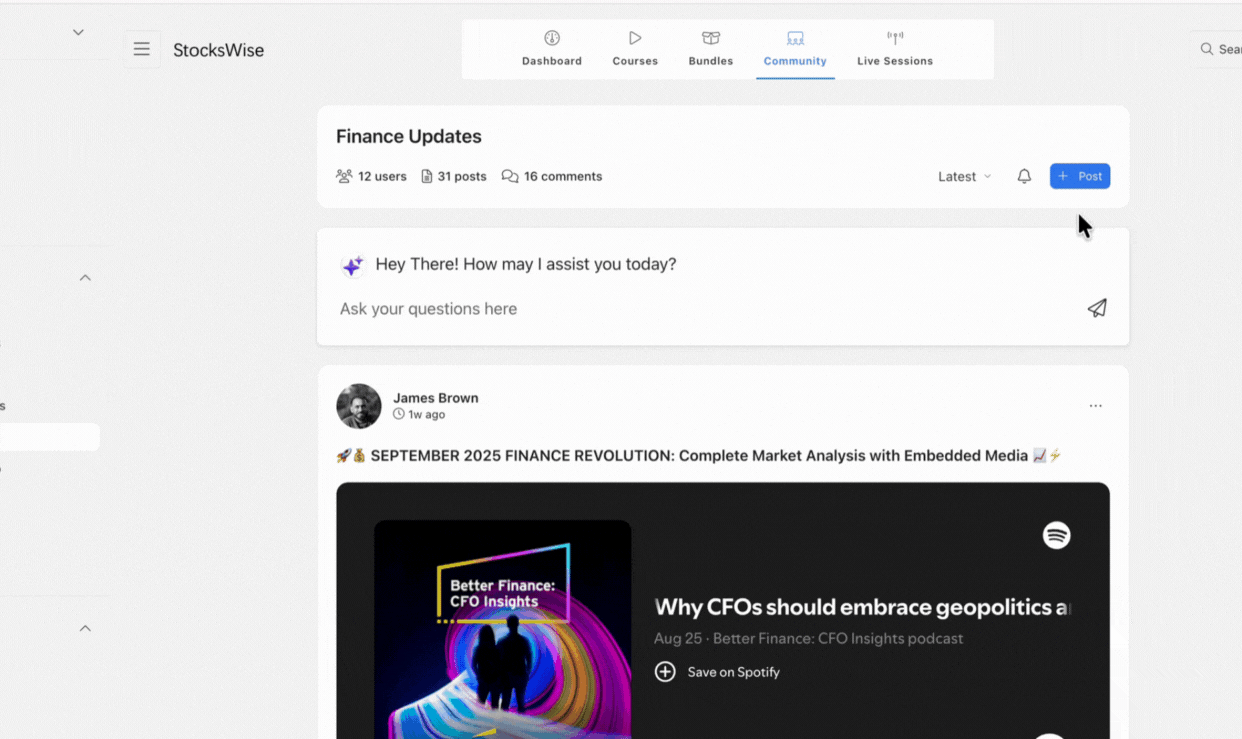This screenshot has width=1242, height=739.
Task: Collapse the lower sidebar section chevron
Action: click(x=85, y=628)
